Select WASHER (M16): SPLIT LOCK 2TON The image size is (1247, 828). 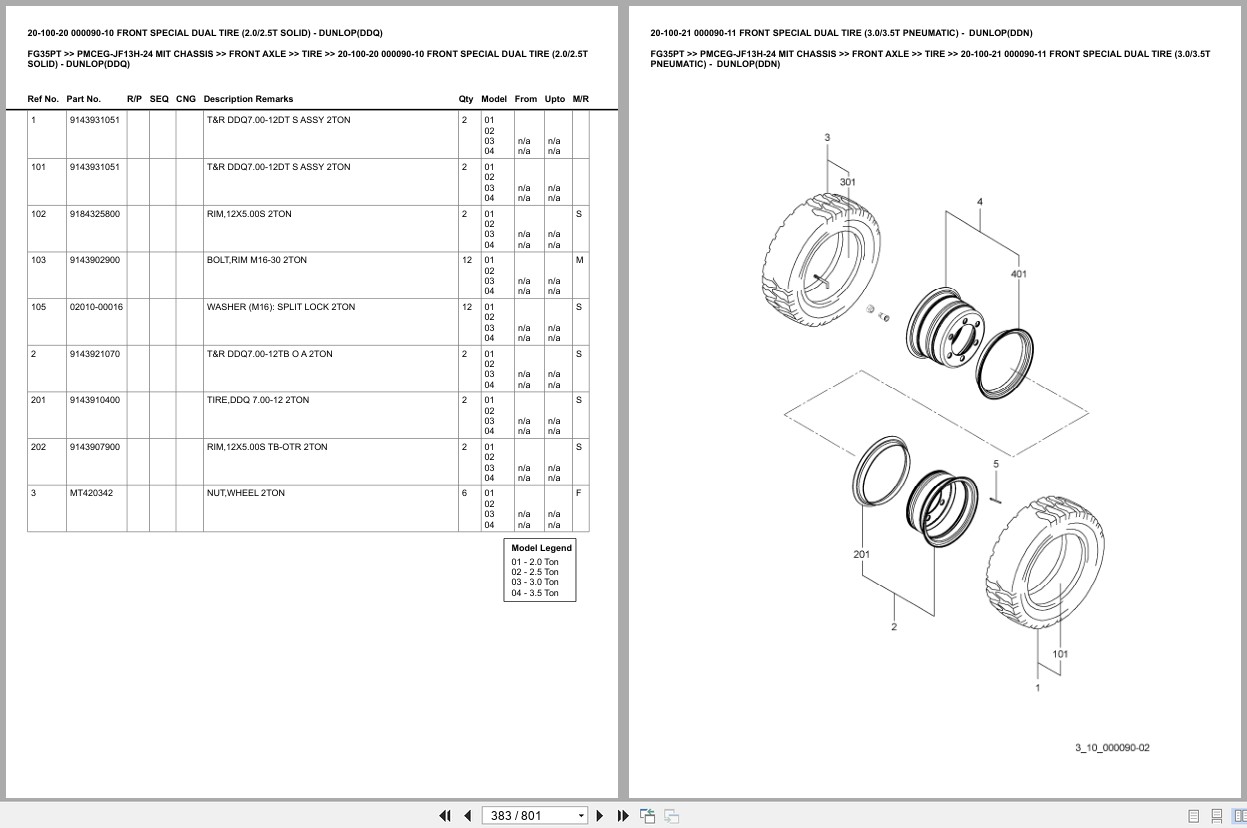(x=281, y=307)
